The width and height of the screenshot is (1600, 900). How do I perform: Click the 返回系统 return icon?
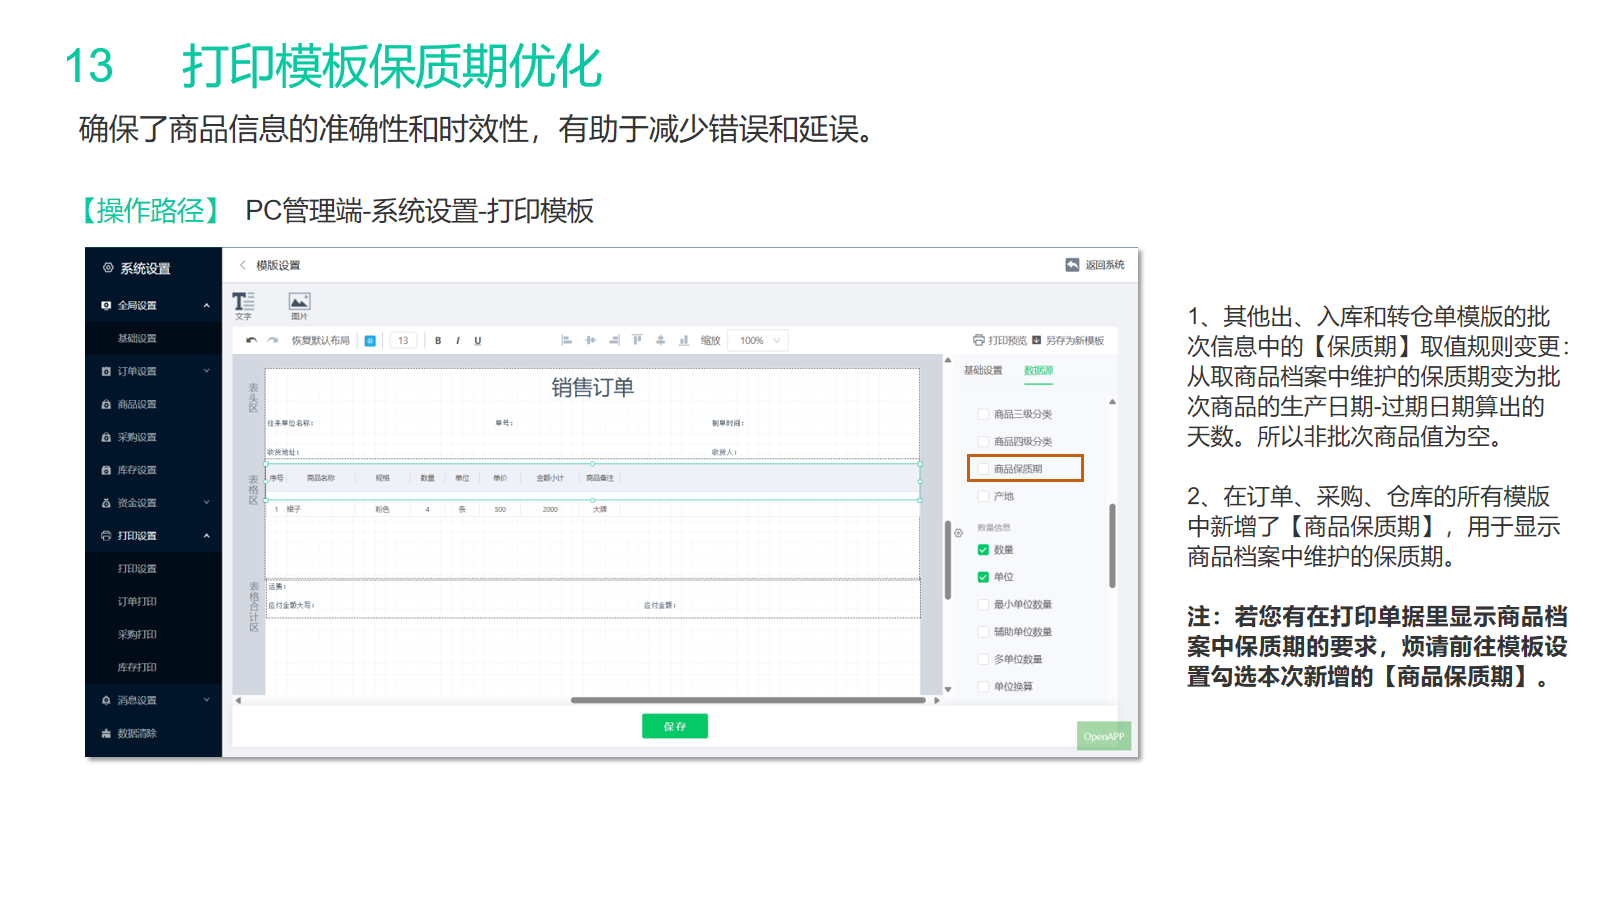pyautogui.click(x=1072, y=265)
